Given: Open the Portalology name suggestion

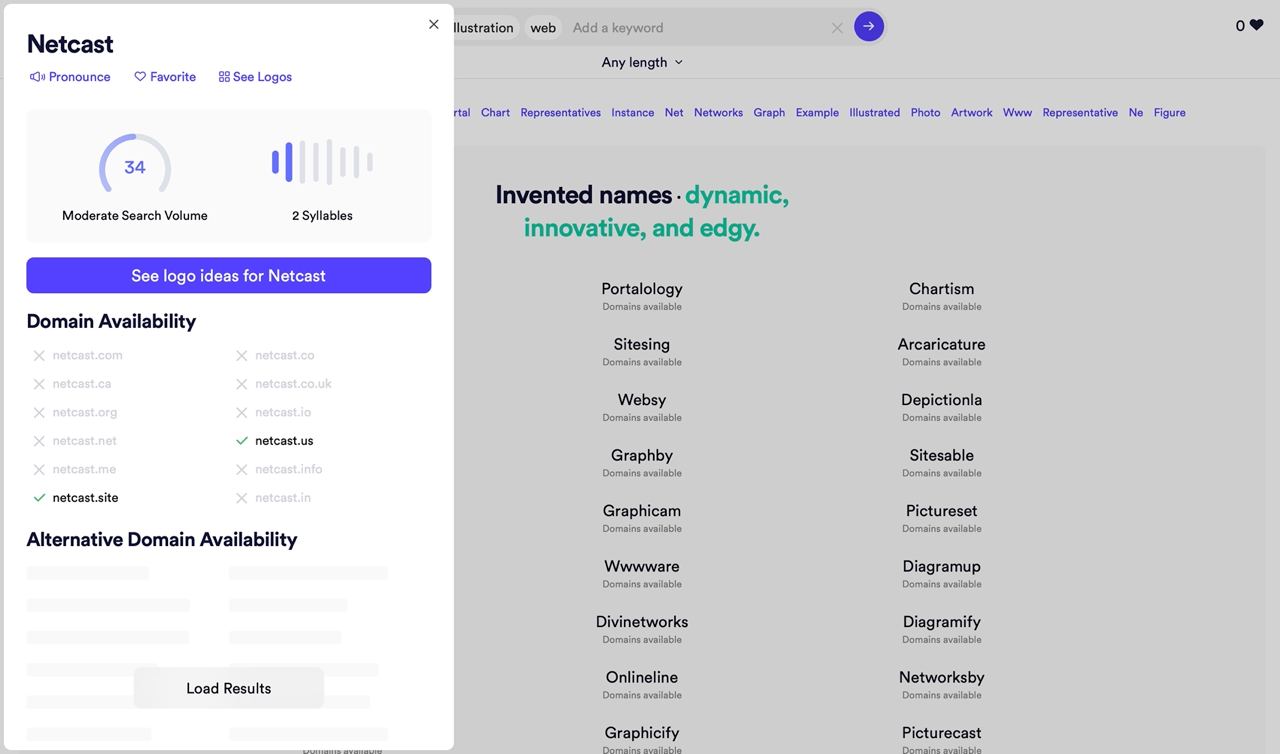Looking at the screenshot, I should (x=642, y=289).
